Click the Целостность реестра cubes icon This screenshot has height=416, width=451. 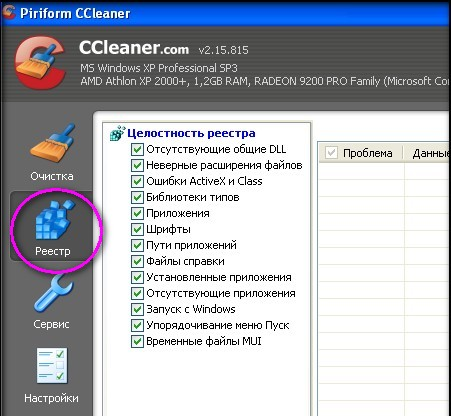click(117, 133)
